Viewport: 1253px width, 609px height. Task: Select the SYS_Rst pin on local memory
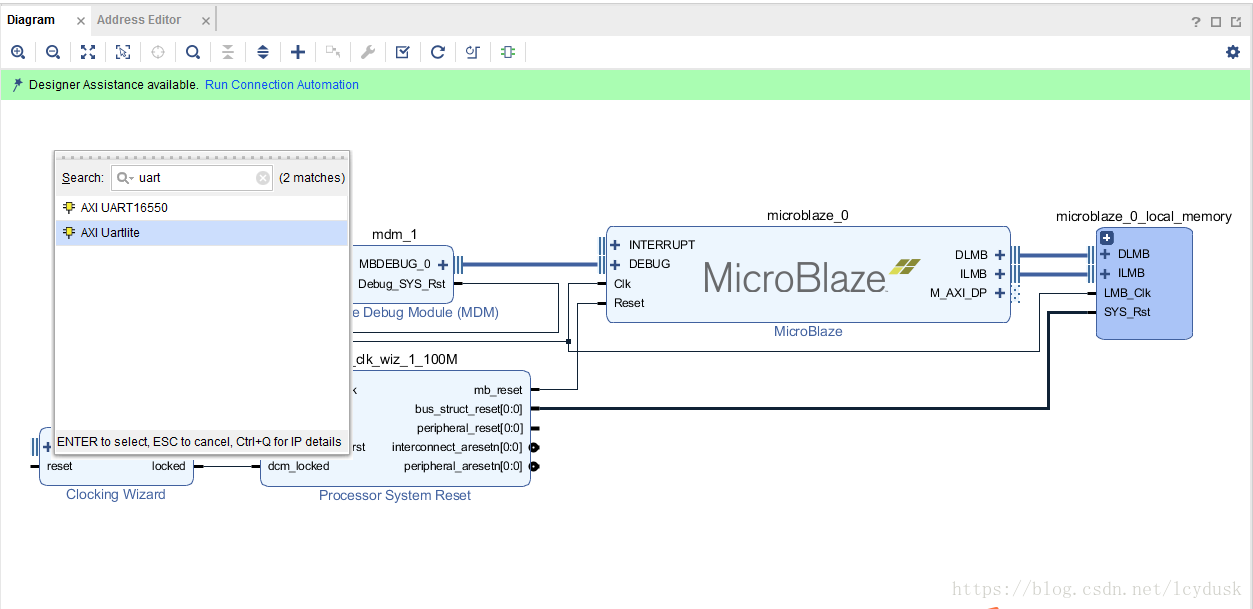coord(1127,312)
